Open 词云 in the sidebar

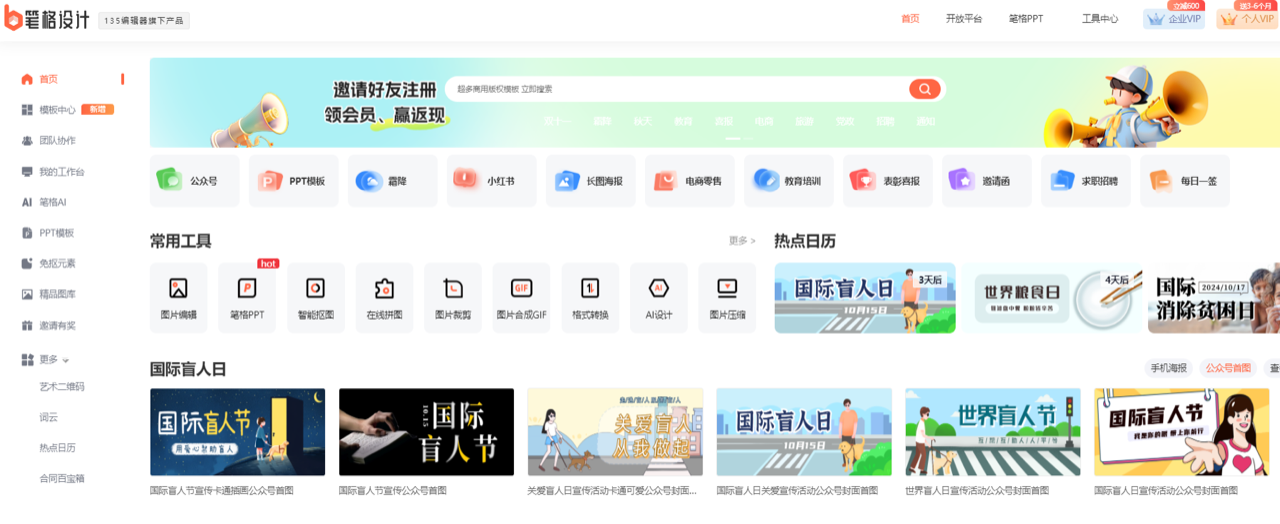click(48, 417)
